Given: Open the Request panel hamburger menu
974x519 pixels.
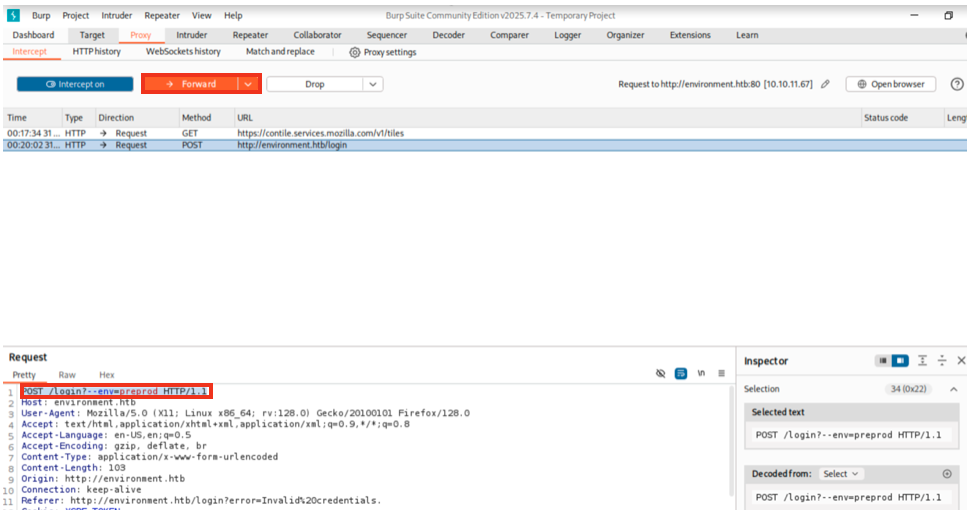Looking at the screenshot, I should point(721,373).
